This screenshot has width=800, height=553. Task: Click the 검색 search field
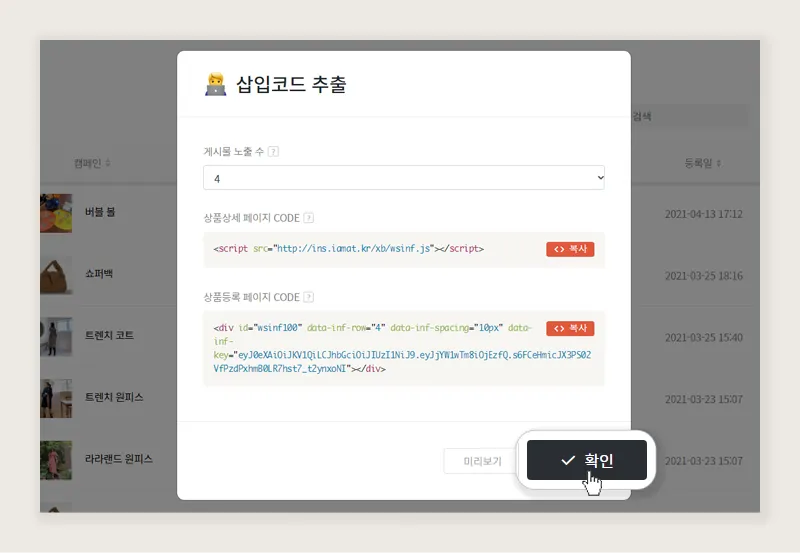coord(690,116)
